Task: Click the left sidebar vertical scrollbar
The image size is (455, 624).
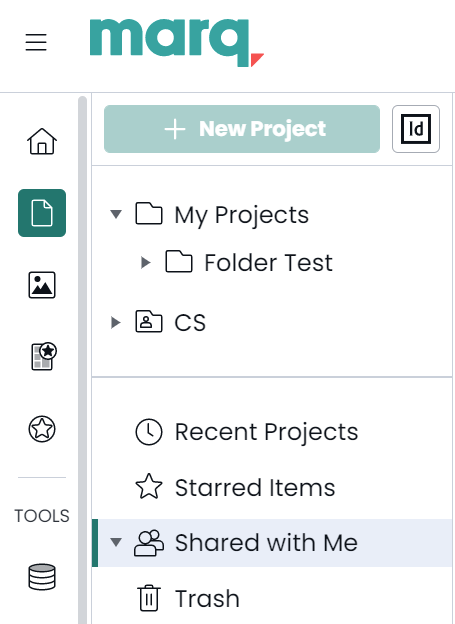Action: point(82,358)
